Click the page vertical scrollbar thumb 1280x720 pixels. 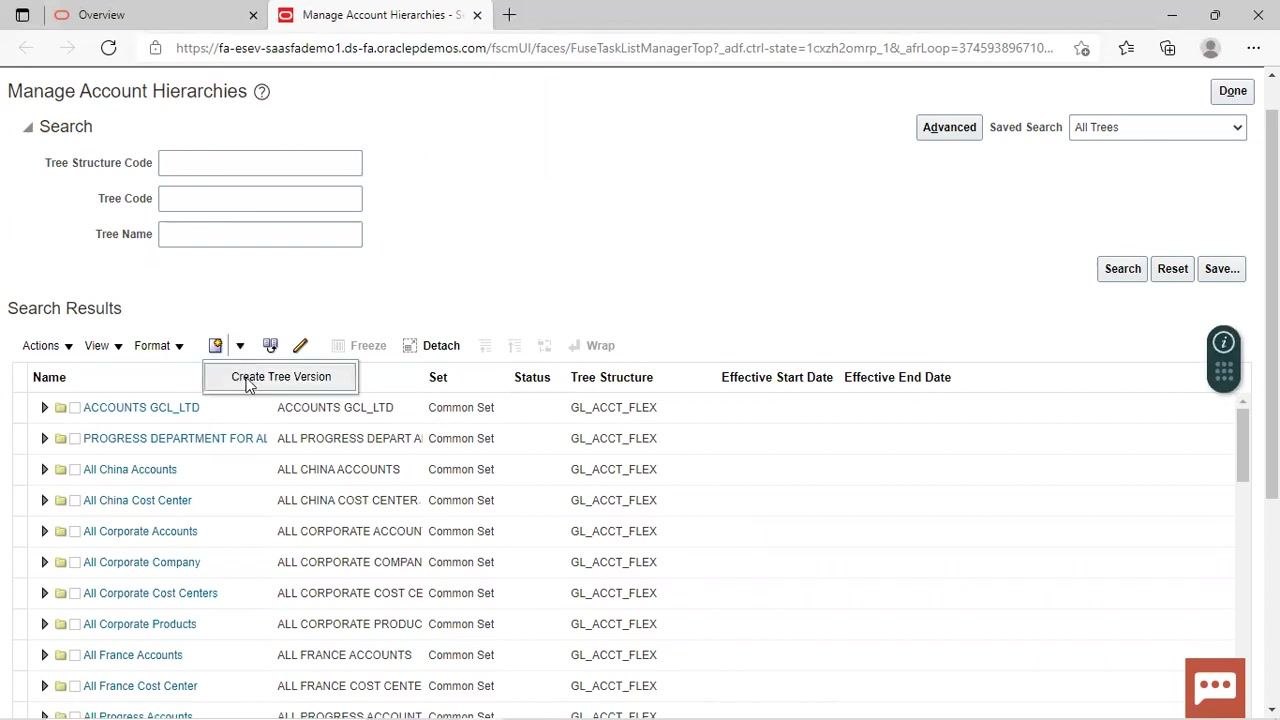click(x=1272, y=305)
